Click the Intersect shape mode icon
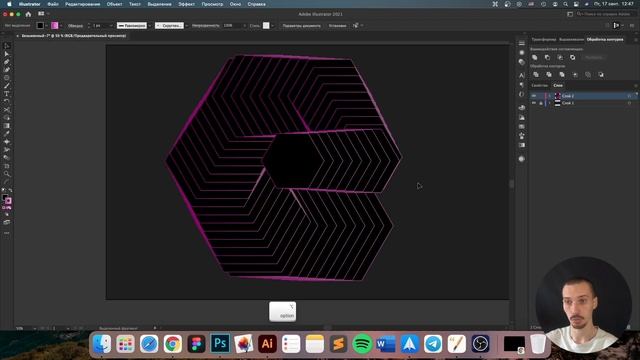 560,58
